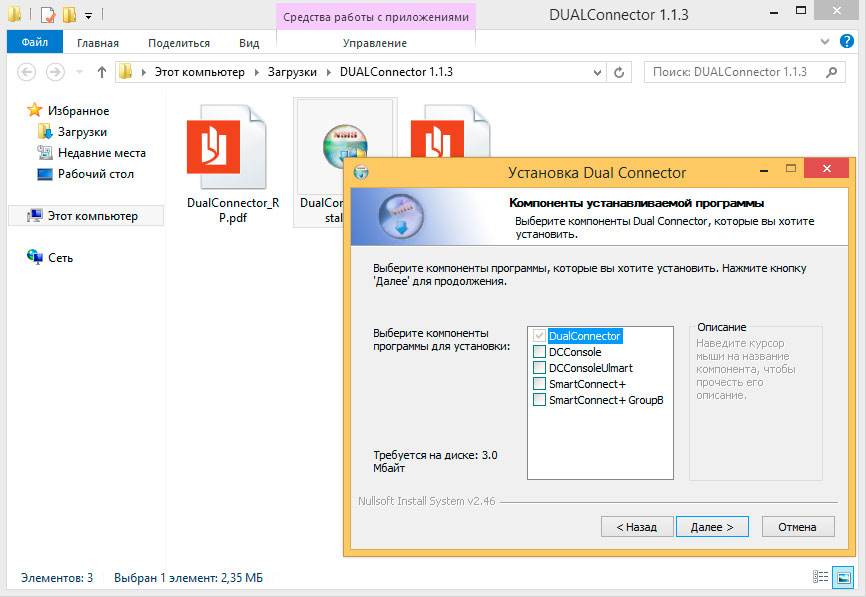Image resolution: width=866 pixels, height=597 pixels.
Task: Click the Отмена button
Action: (x=798, y=527)
